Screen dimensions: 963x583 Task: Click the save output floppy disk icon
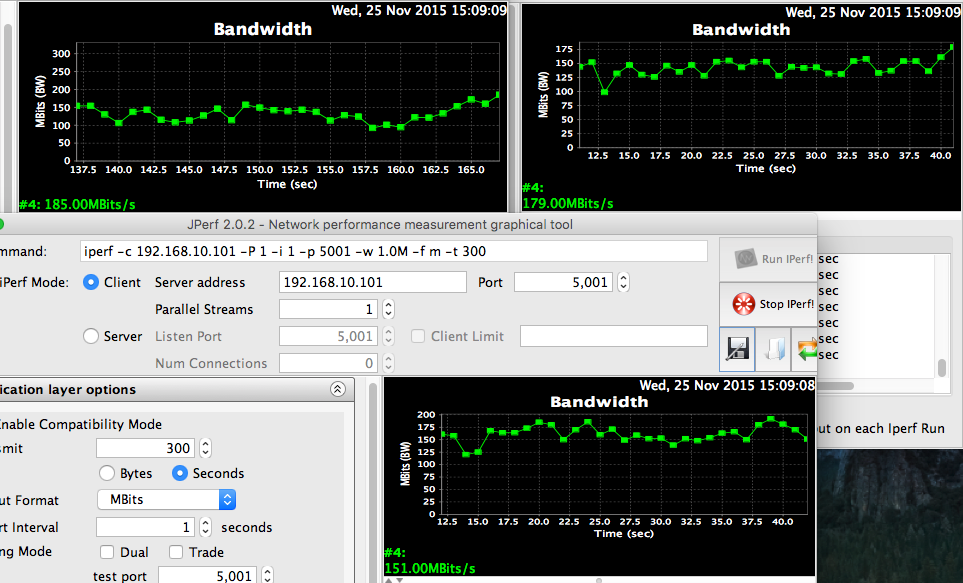(x=737, y=349)
